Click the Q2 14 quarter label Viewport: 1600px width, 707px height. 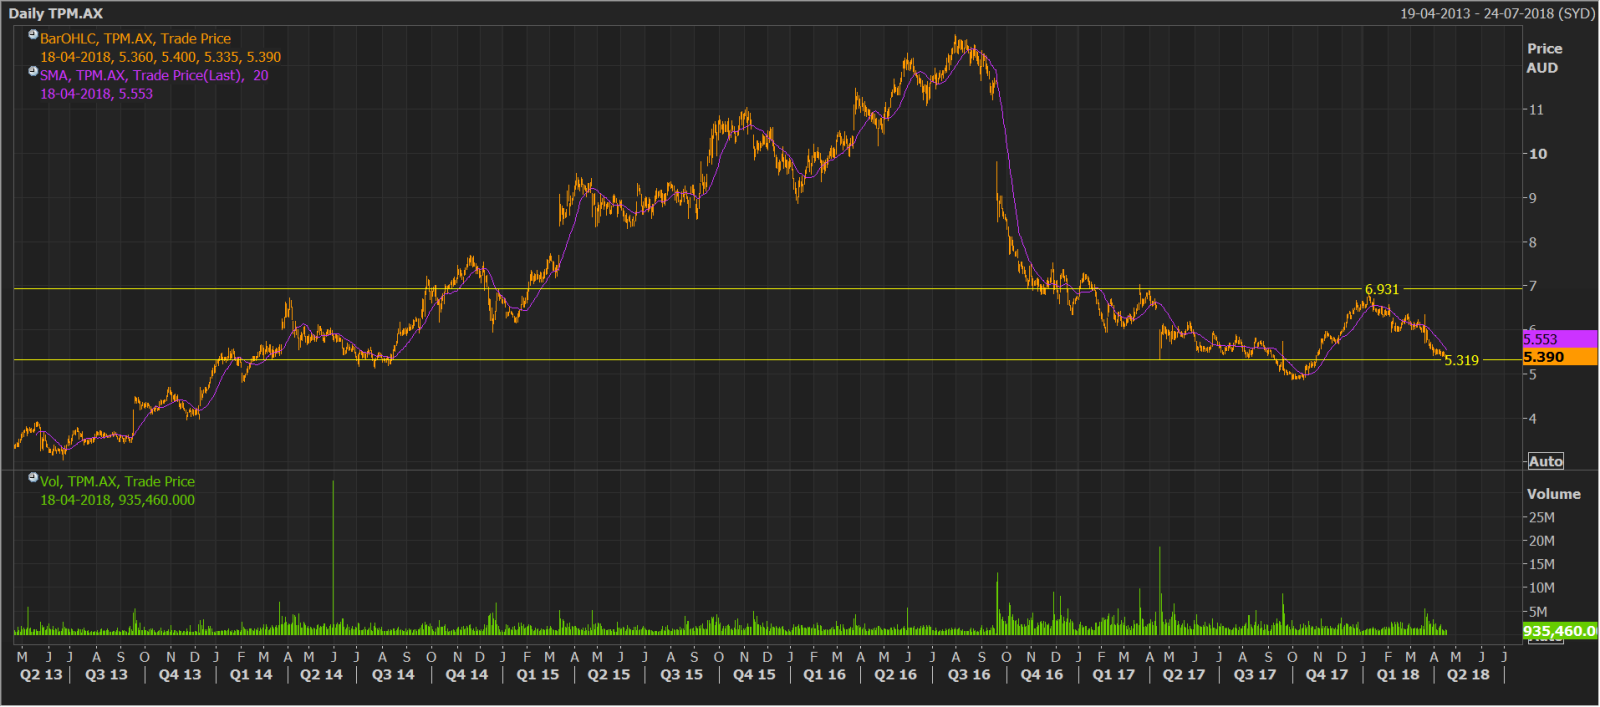pos(321,675)
